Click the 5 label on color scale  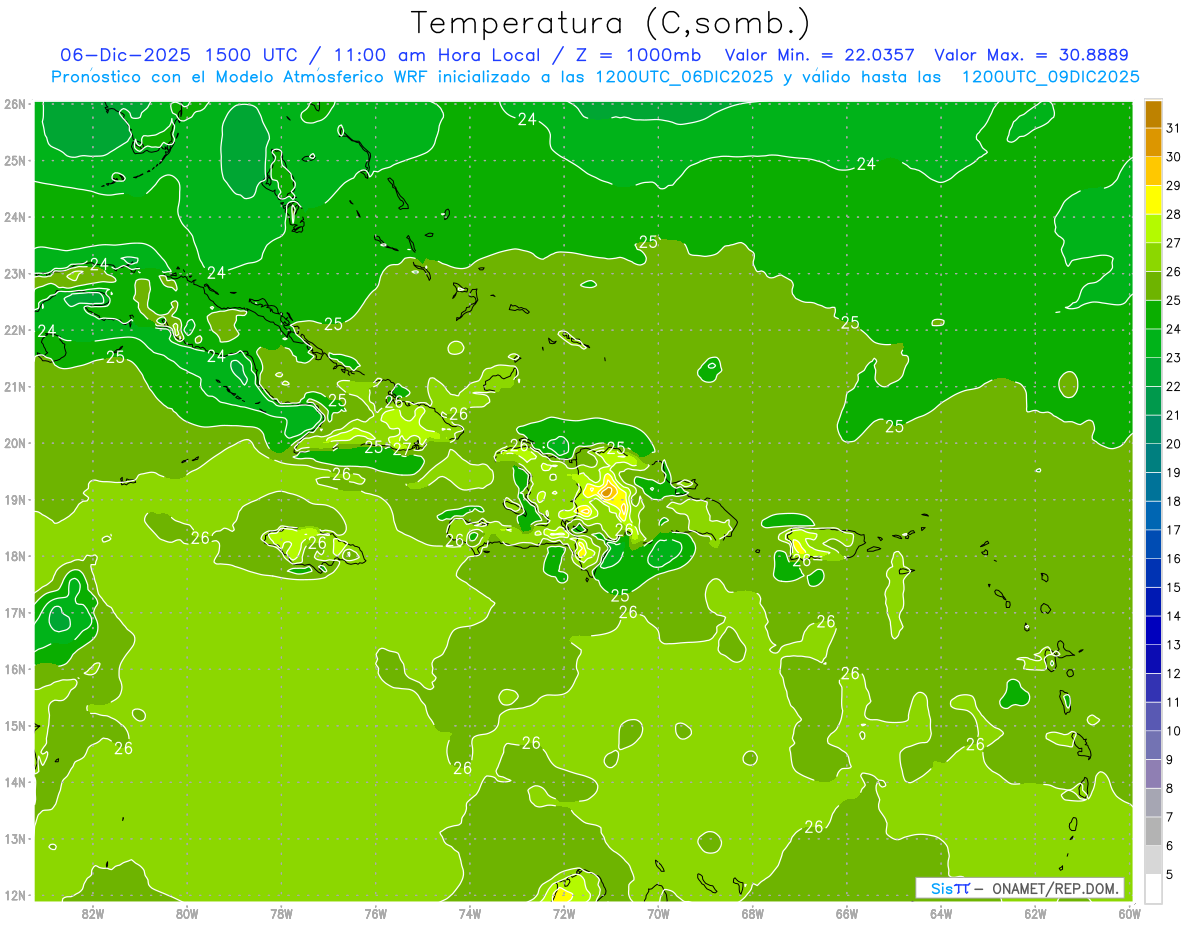tap(1170, 875)
